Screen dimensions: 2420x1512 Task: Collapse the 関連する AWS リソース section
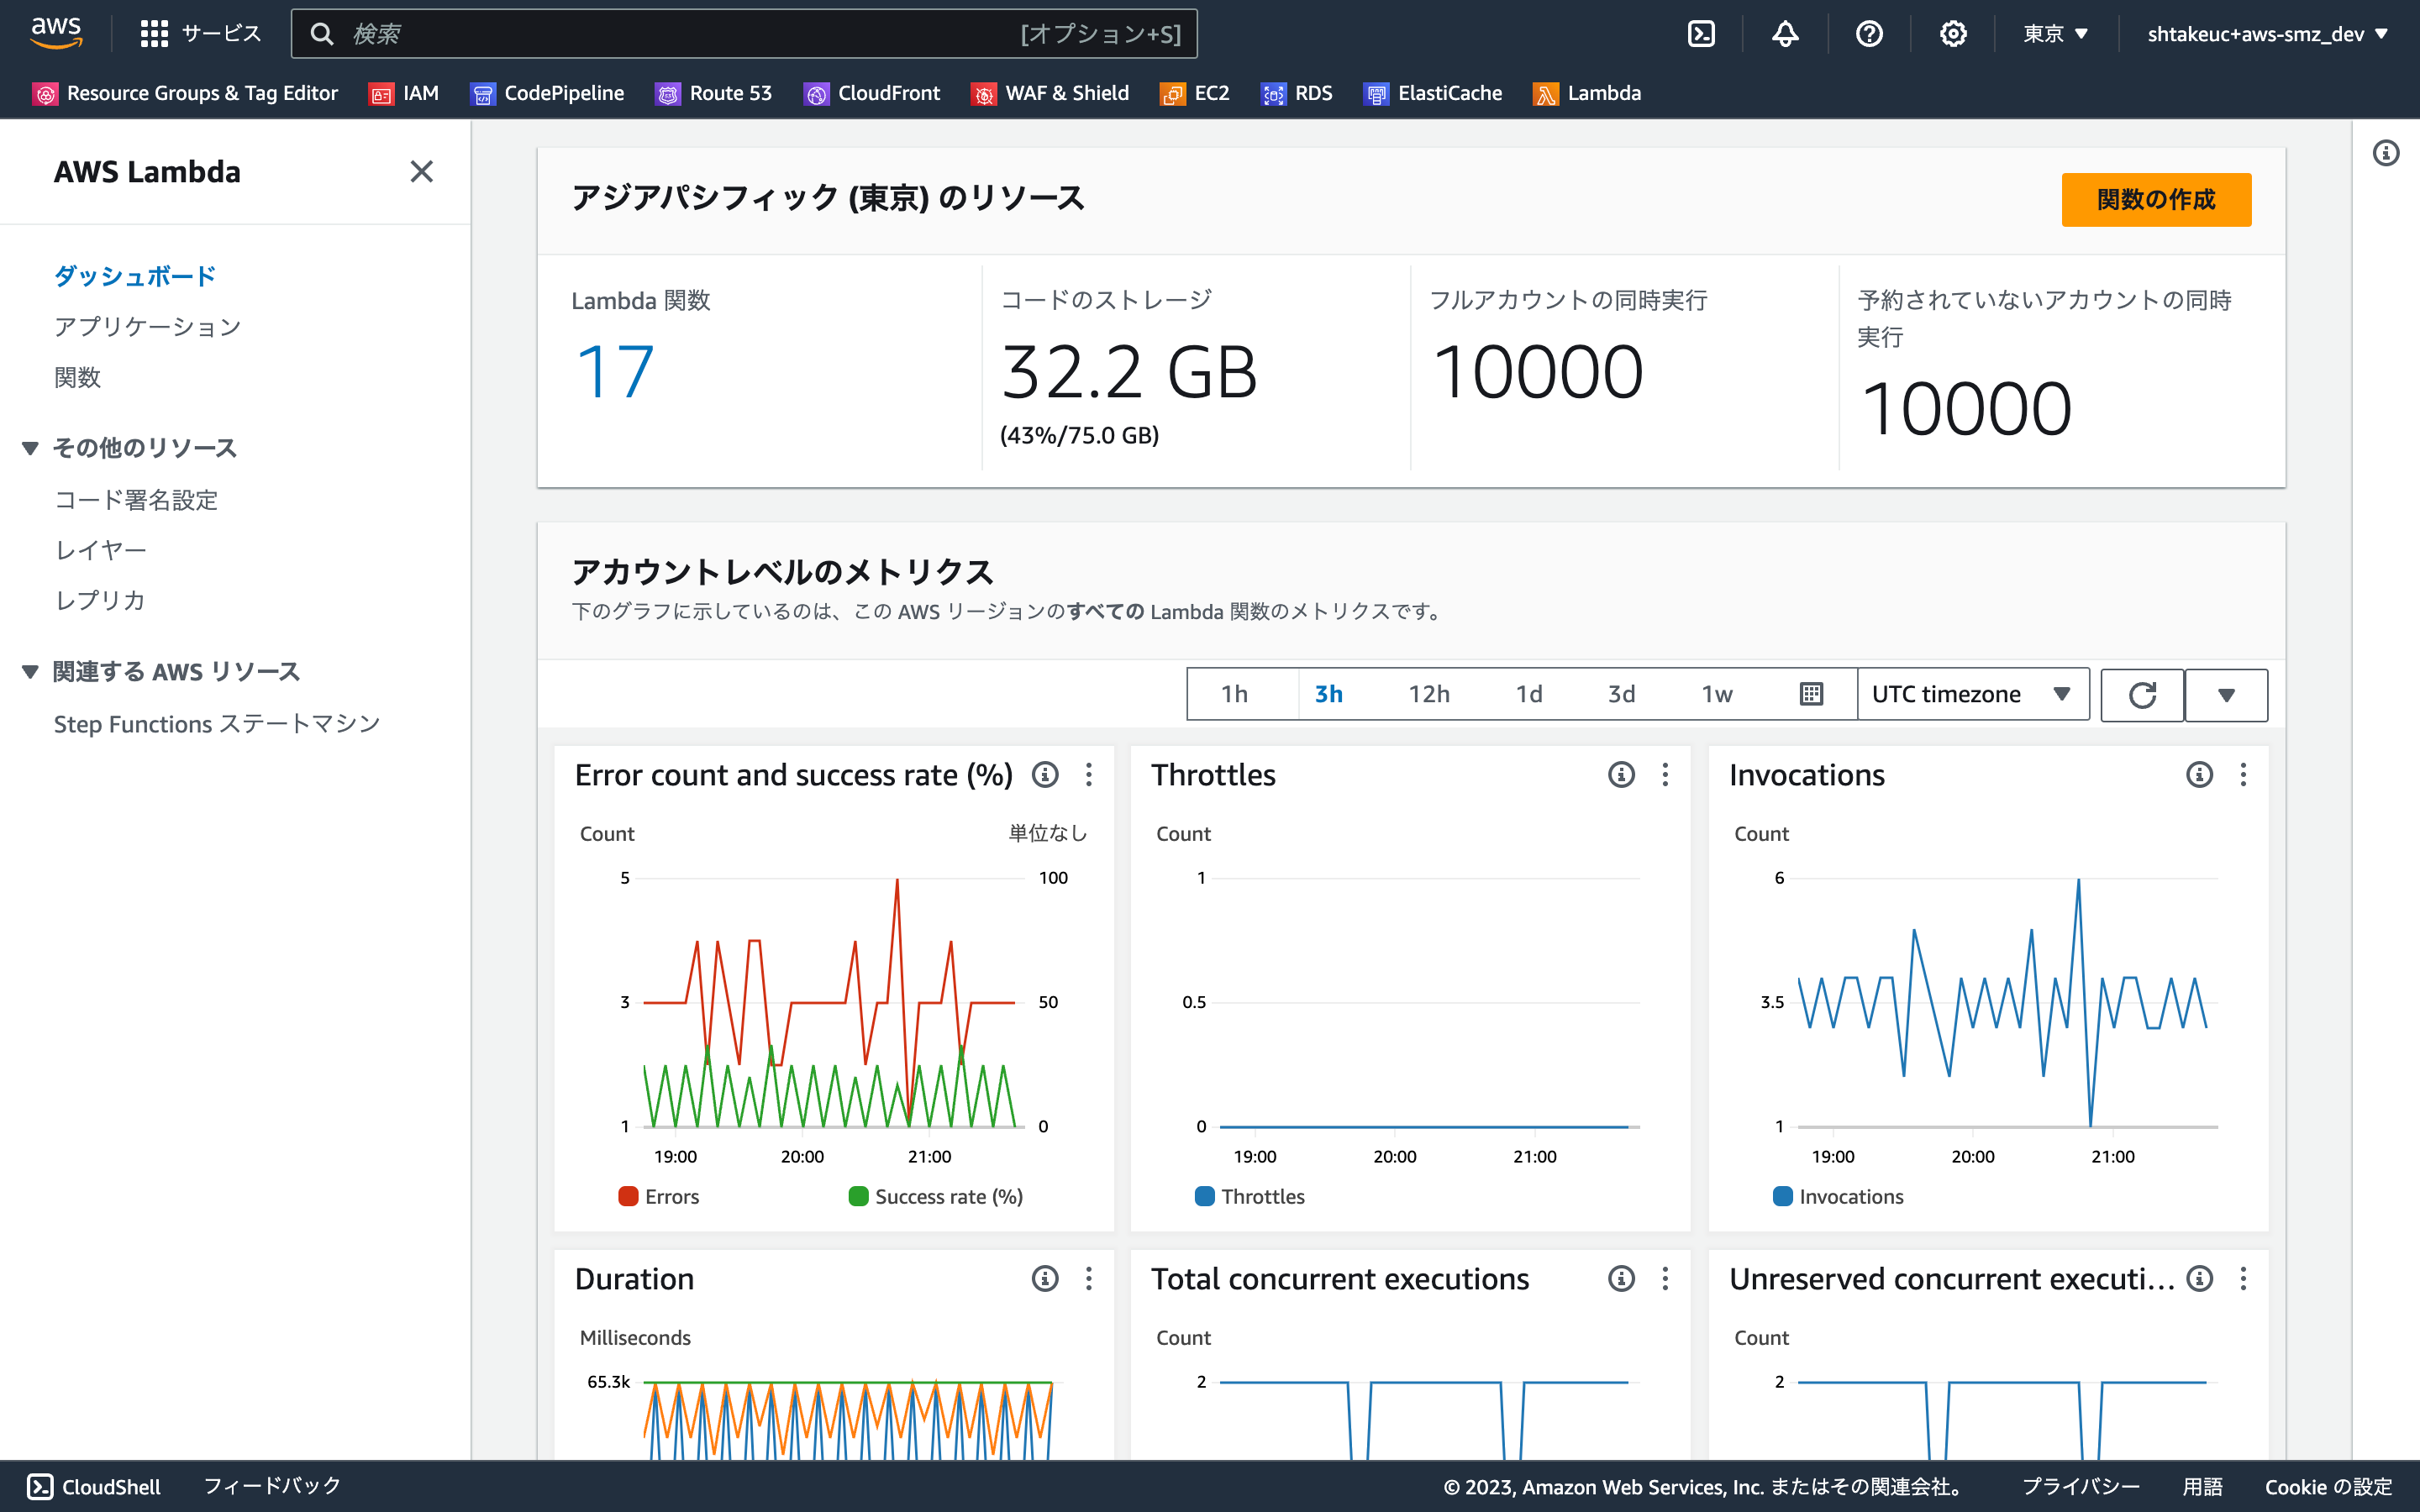(30, 672)
